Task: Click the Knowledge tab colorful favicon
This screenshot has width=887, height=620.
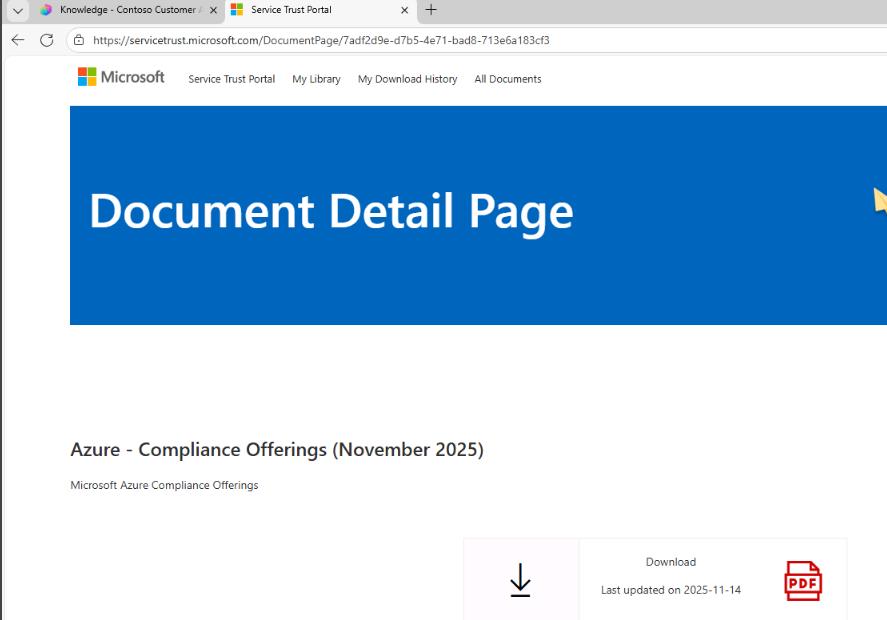Action: tap(46, 10)
